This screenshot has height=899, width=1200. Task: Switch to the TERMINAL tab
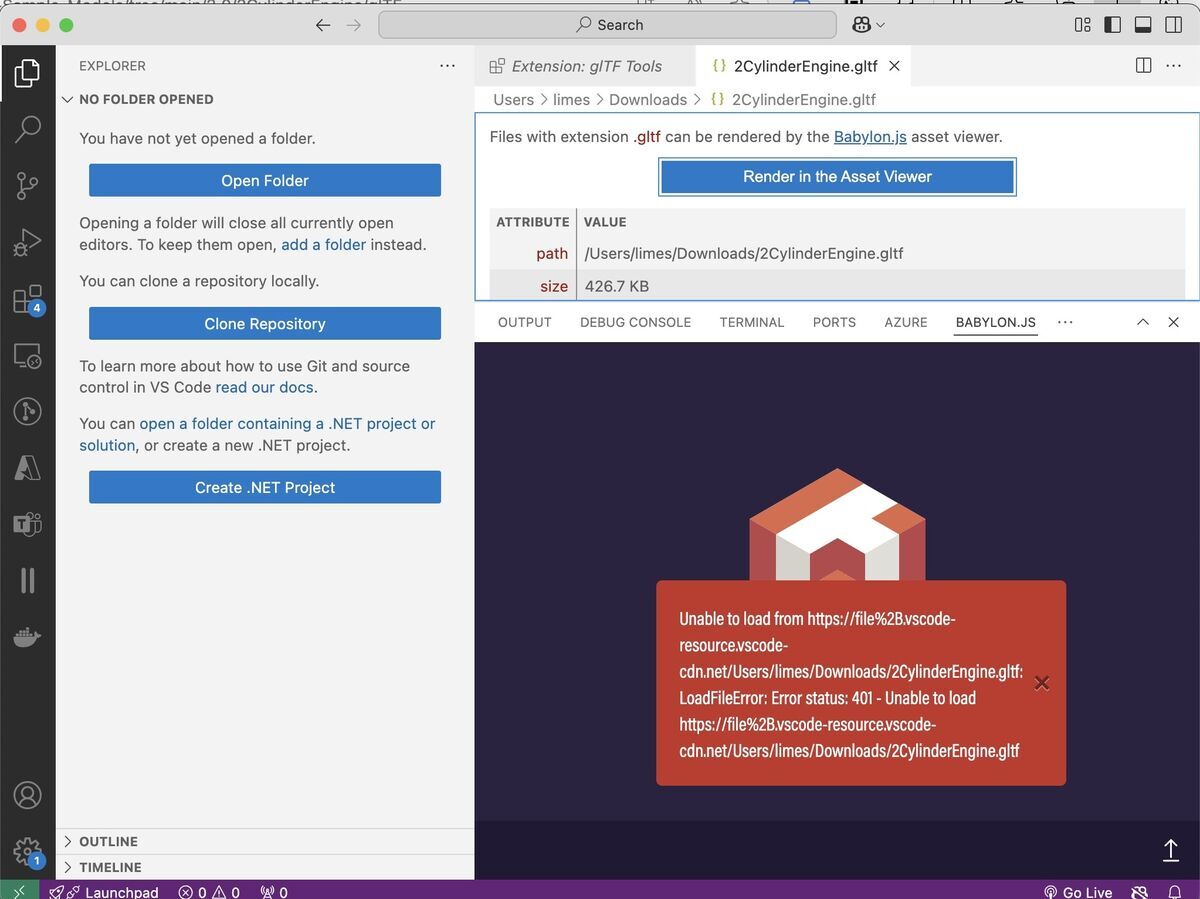752,322
